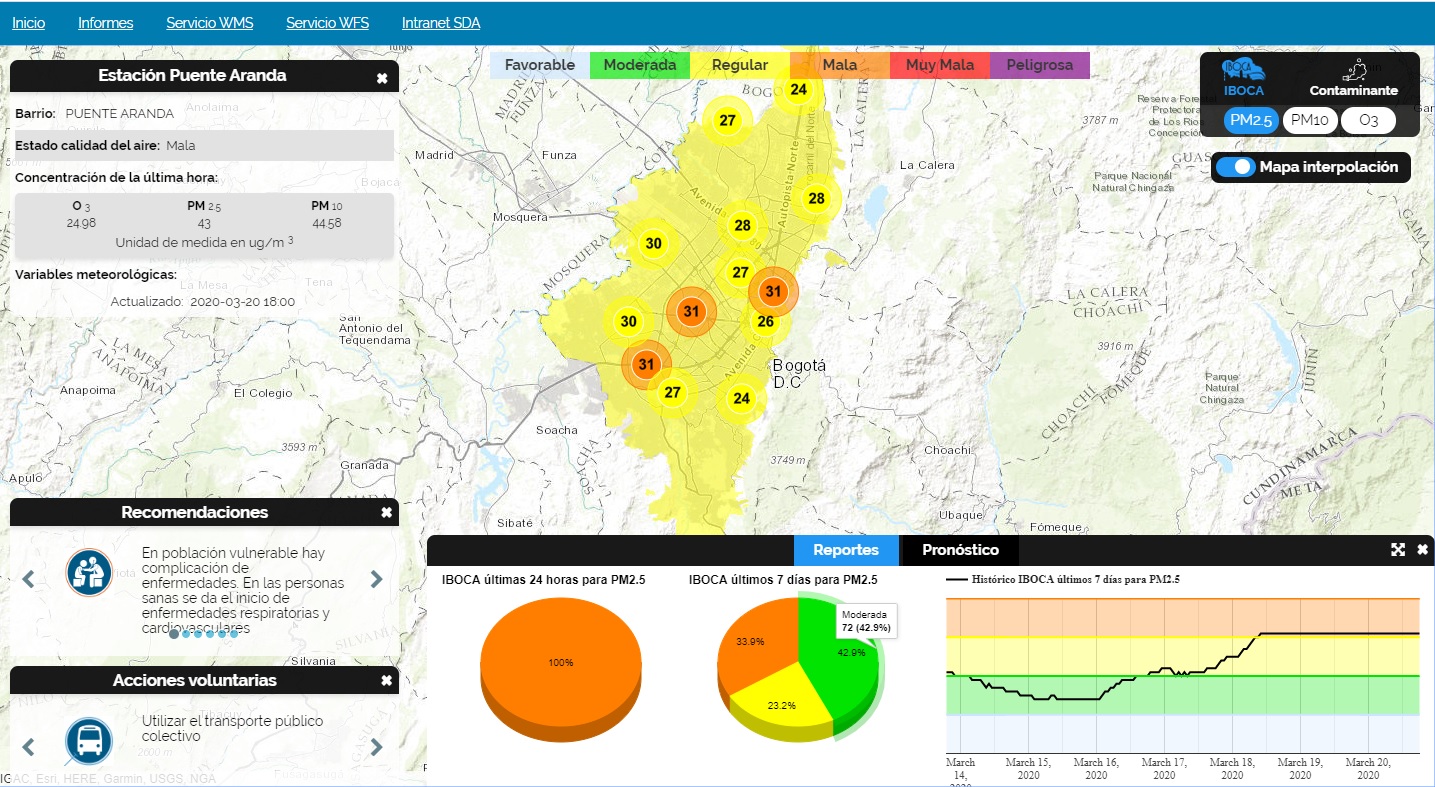This screenshot has width=1435, height=787.
Task: Click the "IBOCA últimas 24 horas para PM2.5" title
Action: pos(544,580)
